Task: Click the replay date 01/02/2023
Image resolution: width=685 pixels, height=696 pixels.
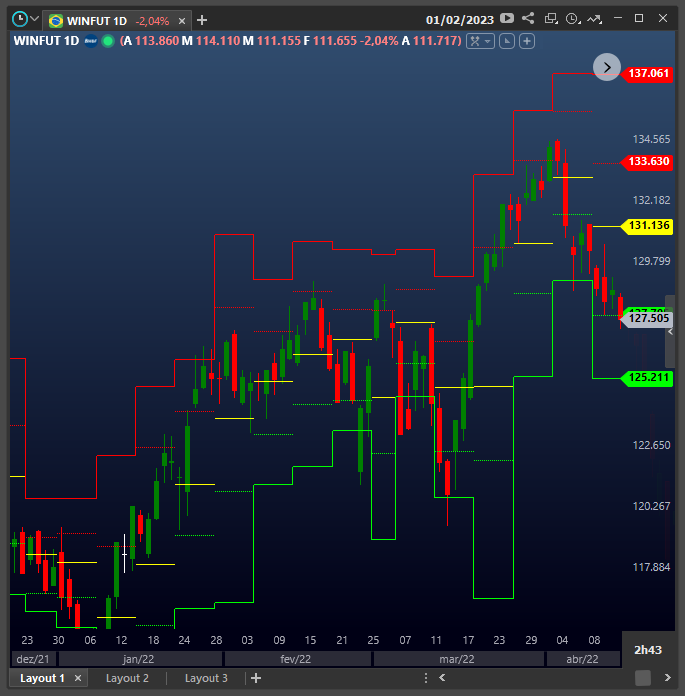Action: click(x=459, y=20)
